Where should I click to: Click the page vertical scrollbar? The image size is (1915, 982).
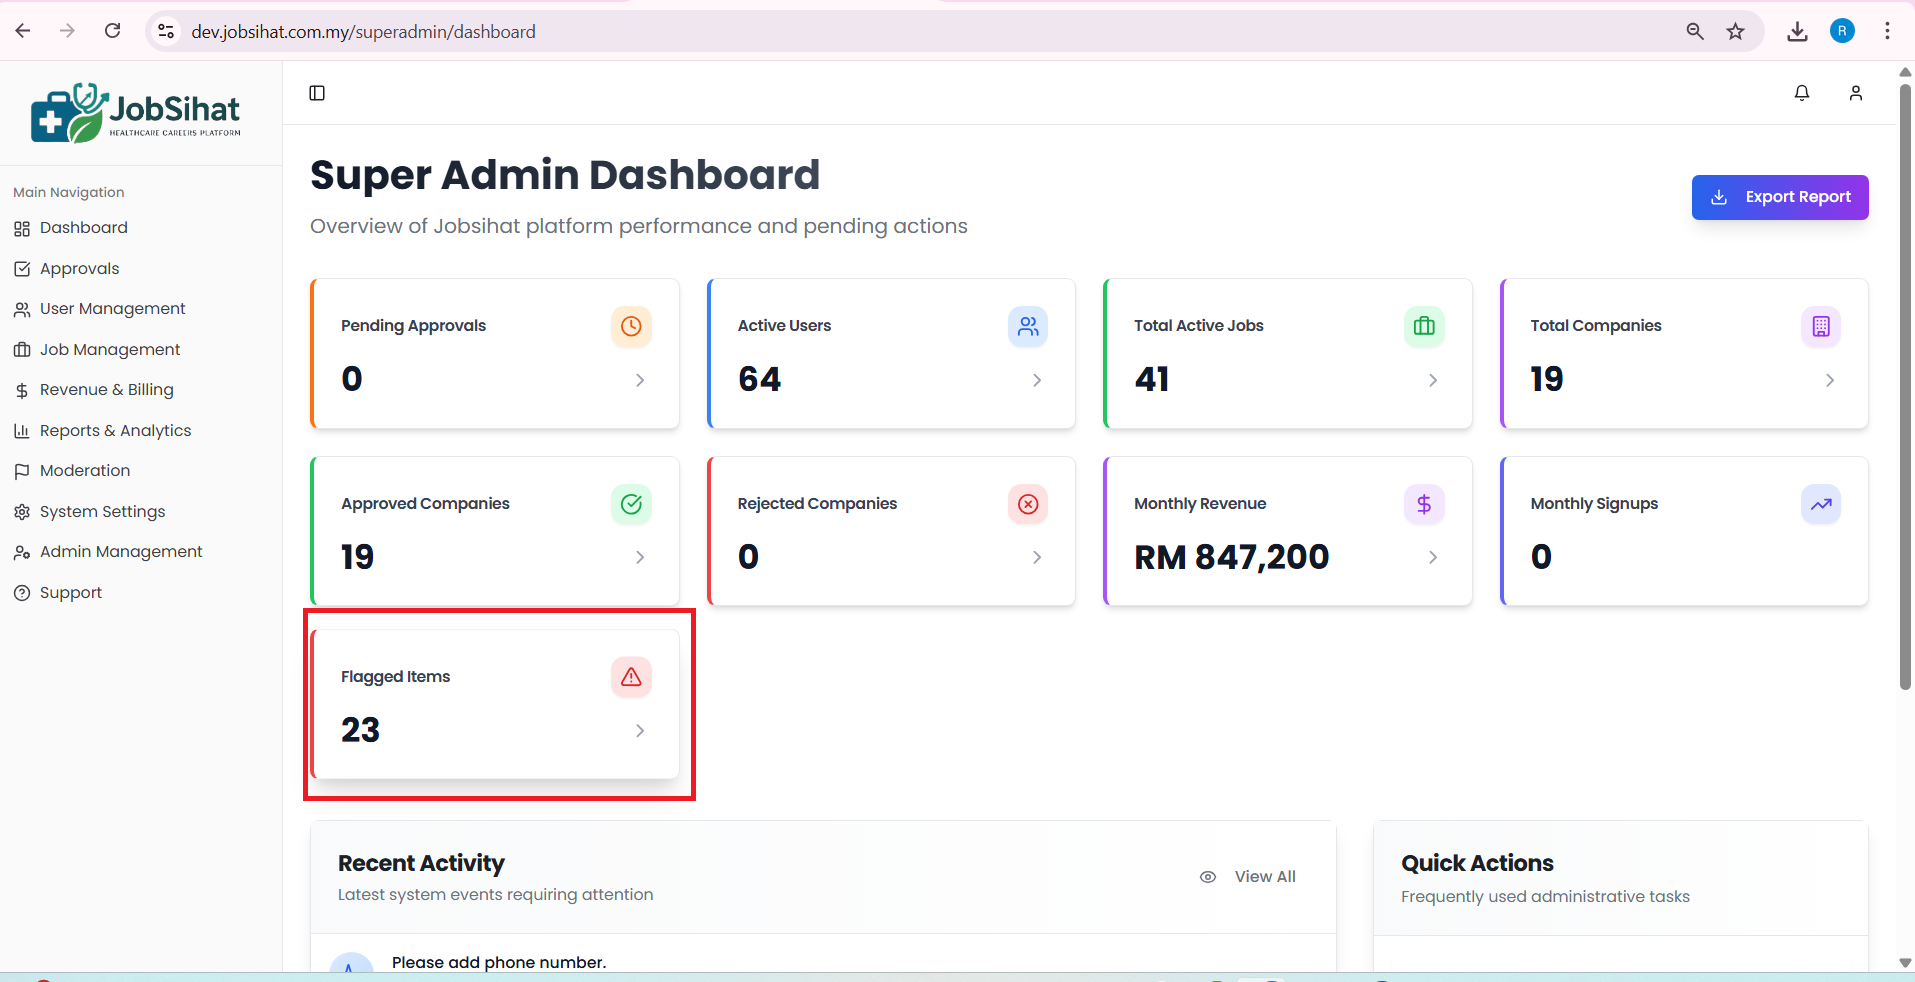click(1904, 400)
